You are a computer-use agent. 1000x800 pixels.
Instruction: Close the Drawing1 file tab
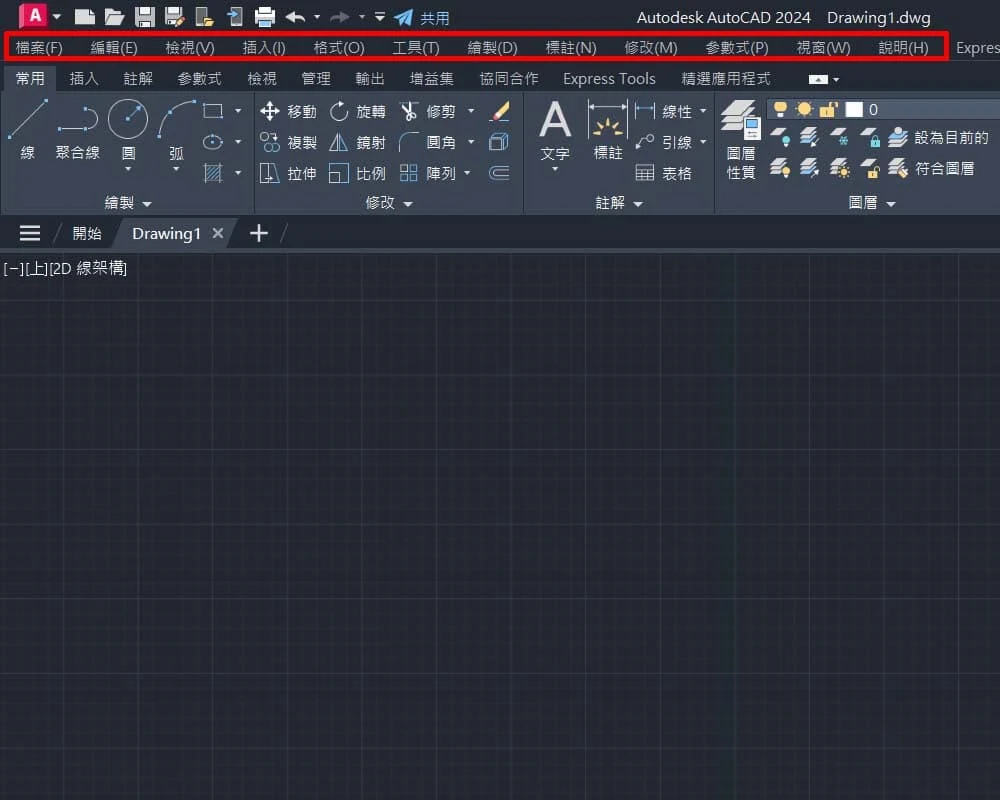217,233
